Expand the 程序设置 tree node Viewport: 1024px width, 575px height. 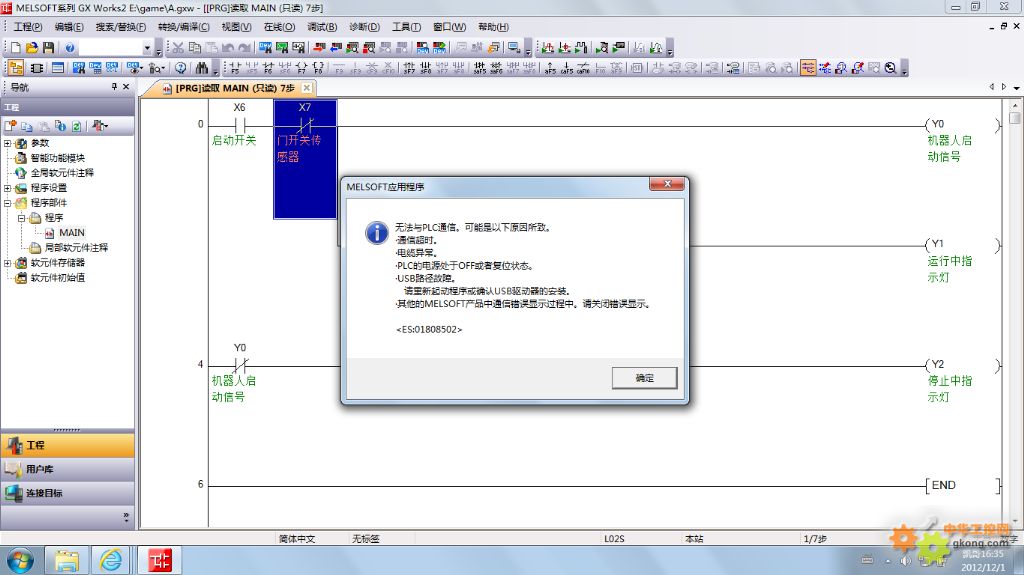(7, 188)
